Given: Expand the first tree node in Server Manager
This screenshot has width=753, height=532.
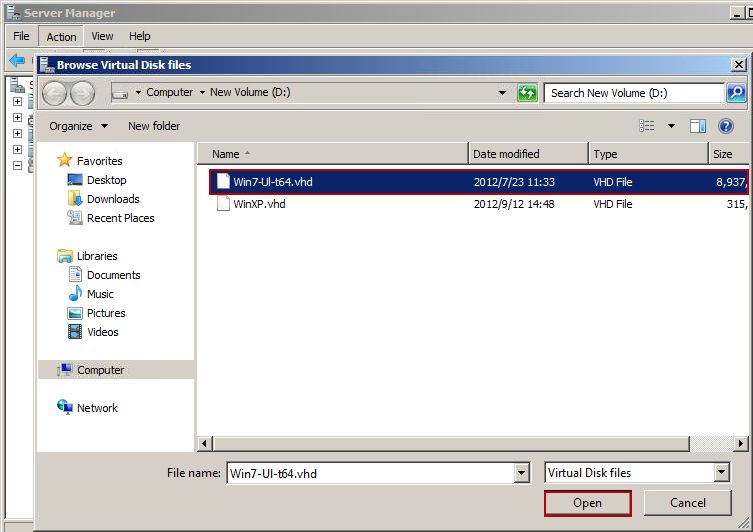Looking at the screenshot, I should tap(17, 101).
